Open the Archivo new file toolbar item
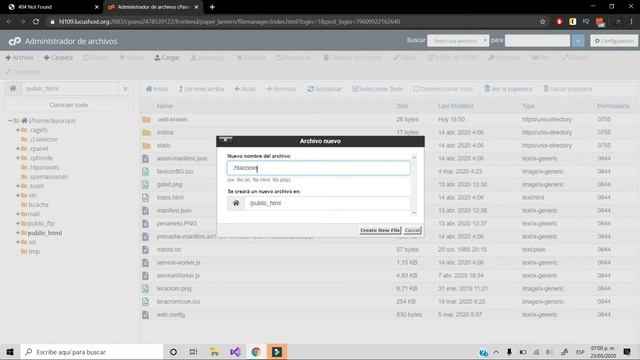This screenshot has height=360, width=640. pyautogui.click(x=20, y=58)
